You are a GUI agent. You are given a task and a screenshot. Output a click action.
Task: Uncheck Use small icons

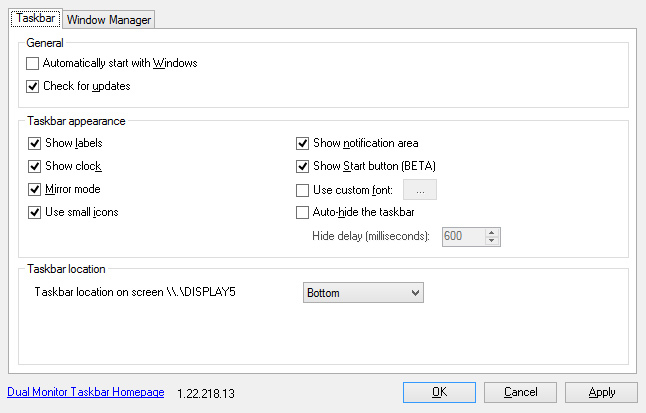coord(34,213)
